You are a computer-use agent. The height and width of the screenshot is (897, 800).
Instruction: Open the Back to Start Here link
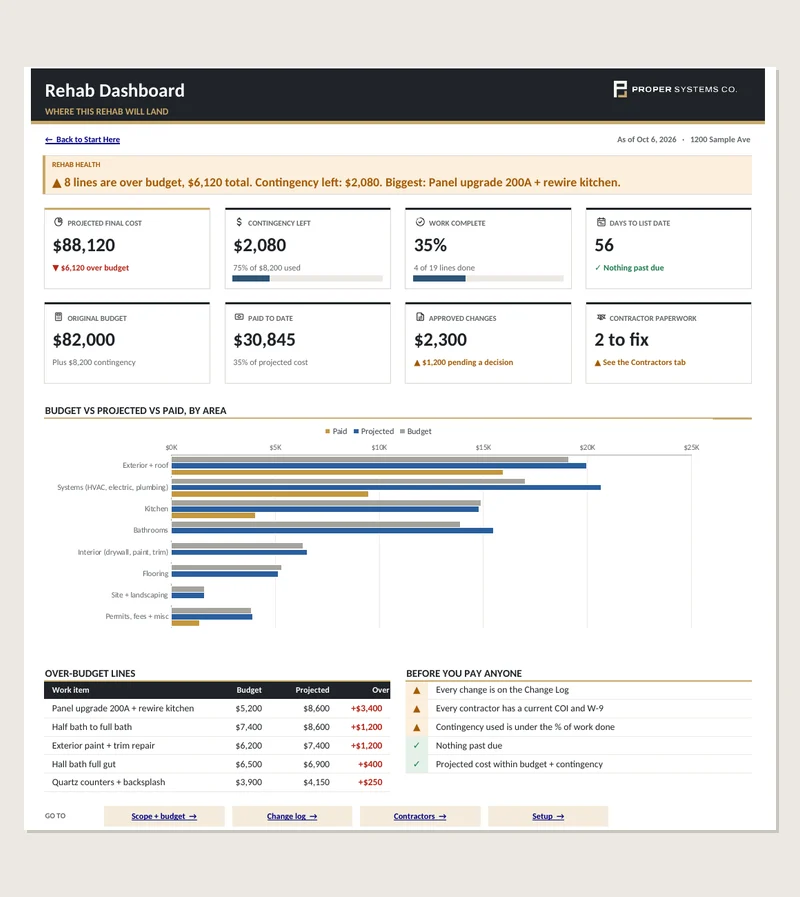click(x=82, y=140)
